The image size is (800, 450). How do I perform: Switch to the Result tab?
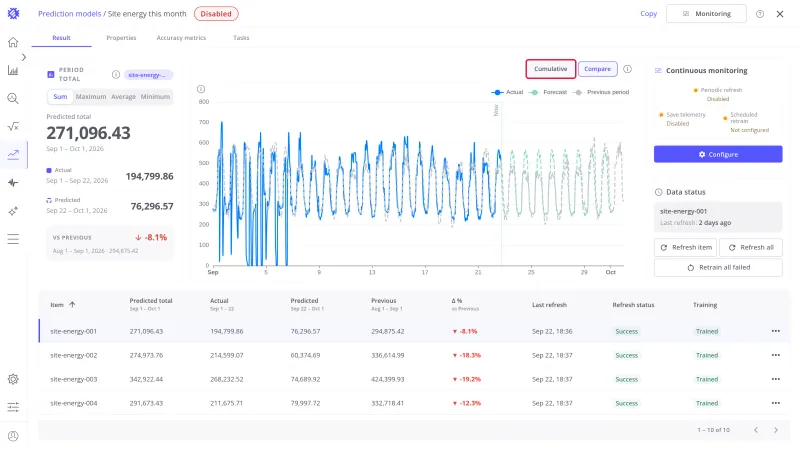click(61, 38)
